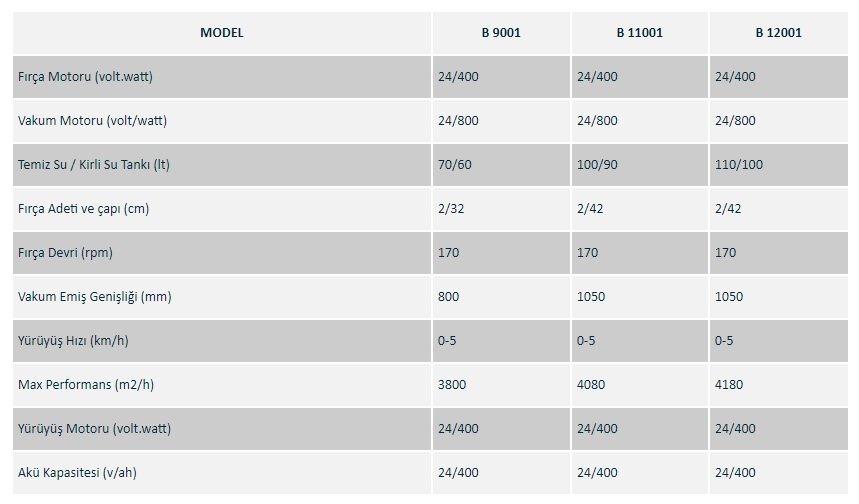Select the B 12001 column header
The height and width of the screenshot is (504, 859).
tap(778, 33)
